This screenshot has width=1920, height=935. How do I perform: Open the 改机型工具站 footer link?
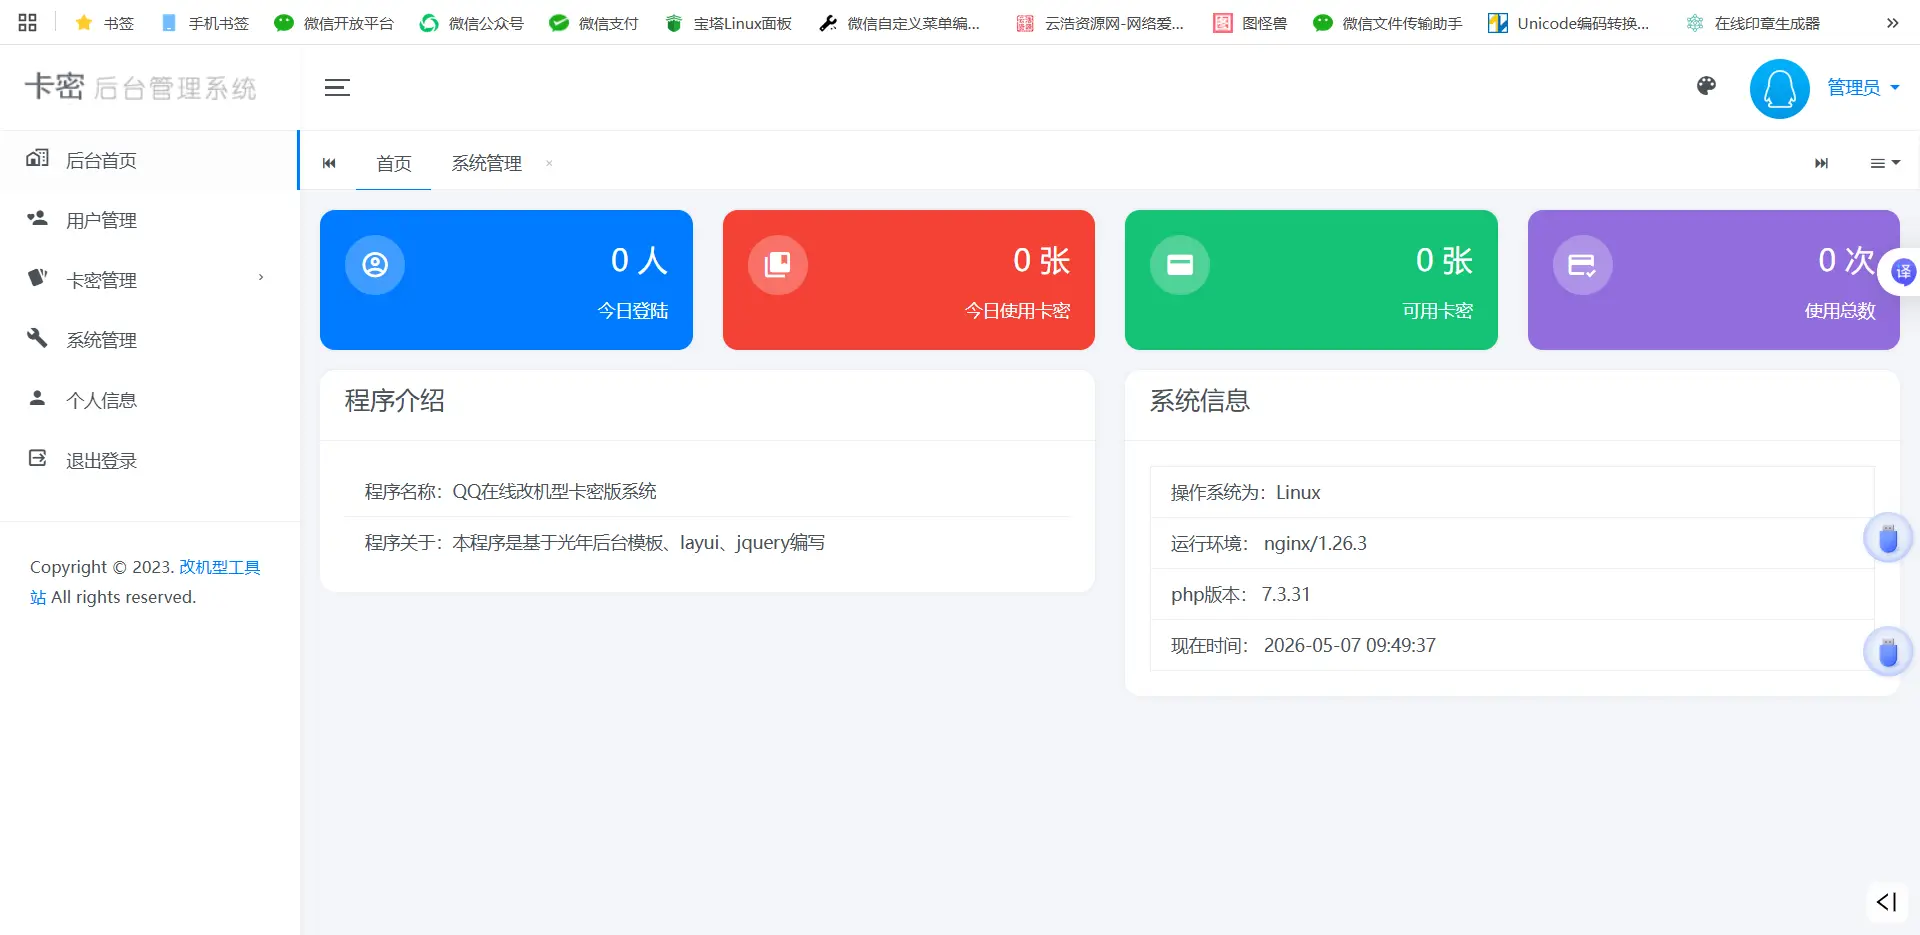(219, 567)
